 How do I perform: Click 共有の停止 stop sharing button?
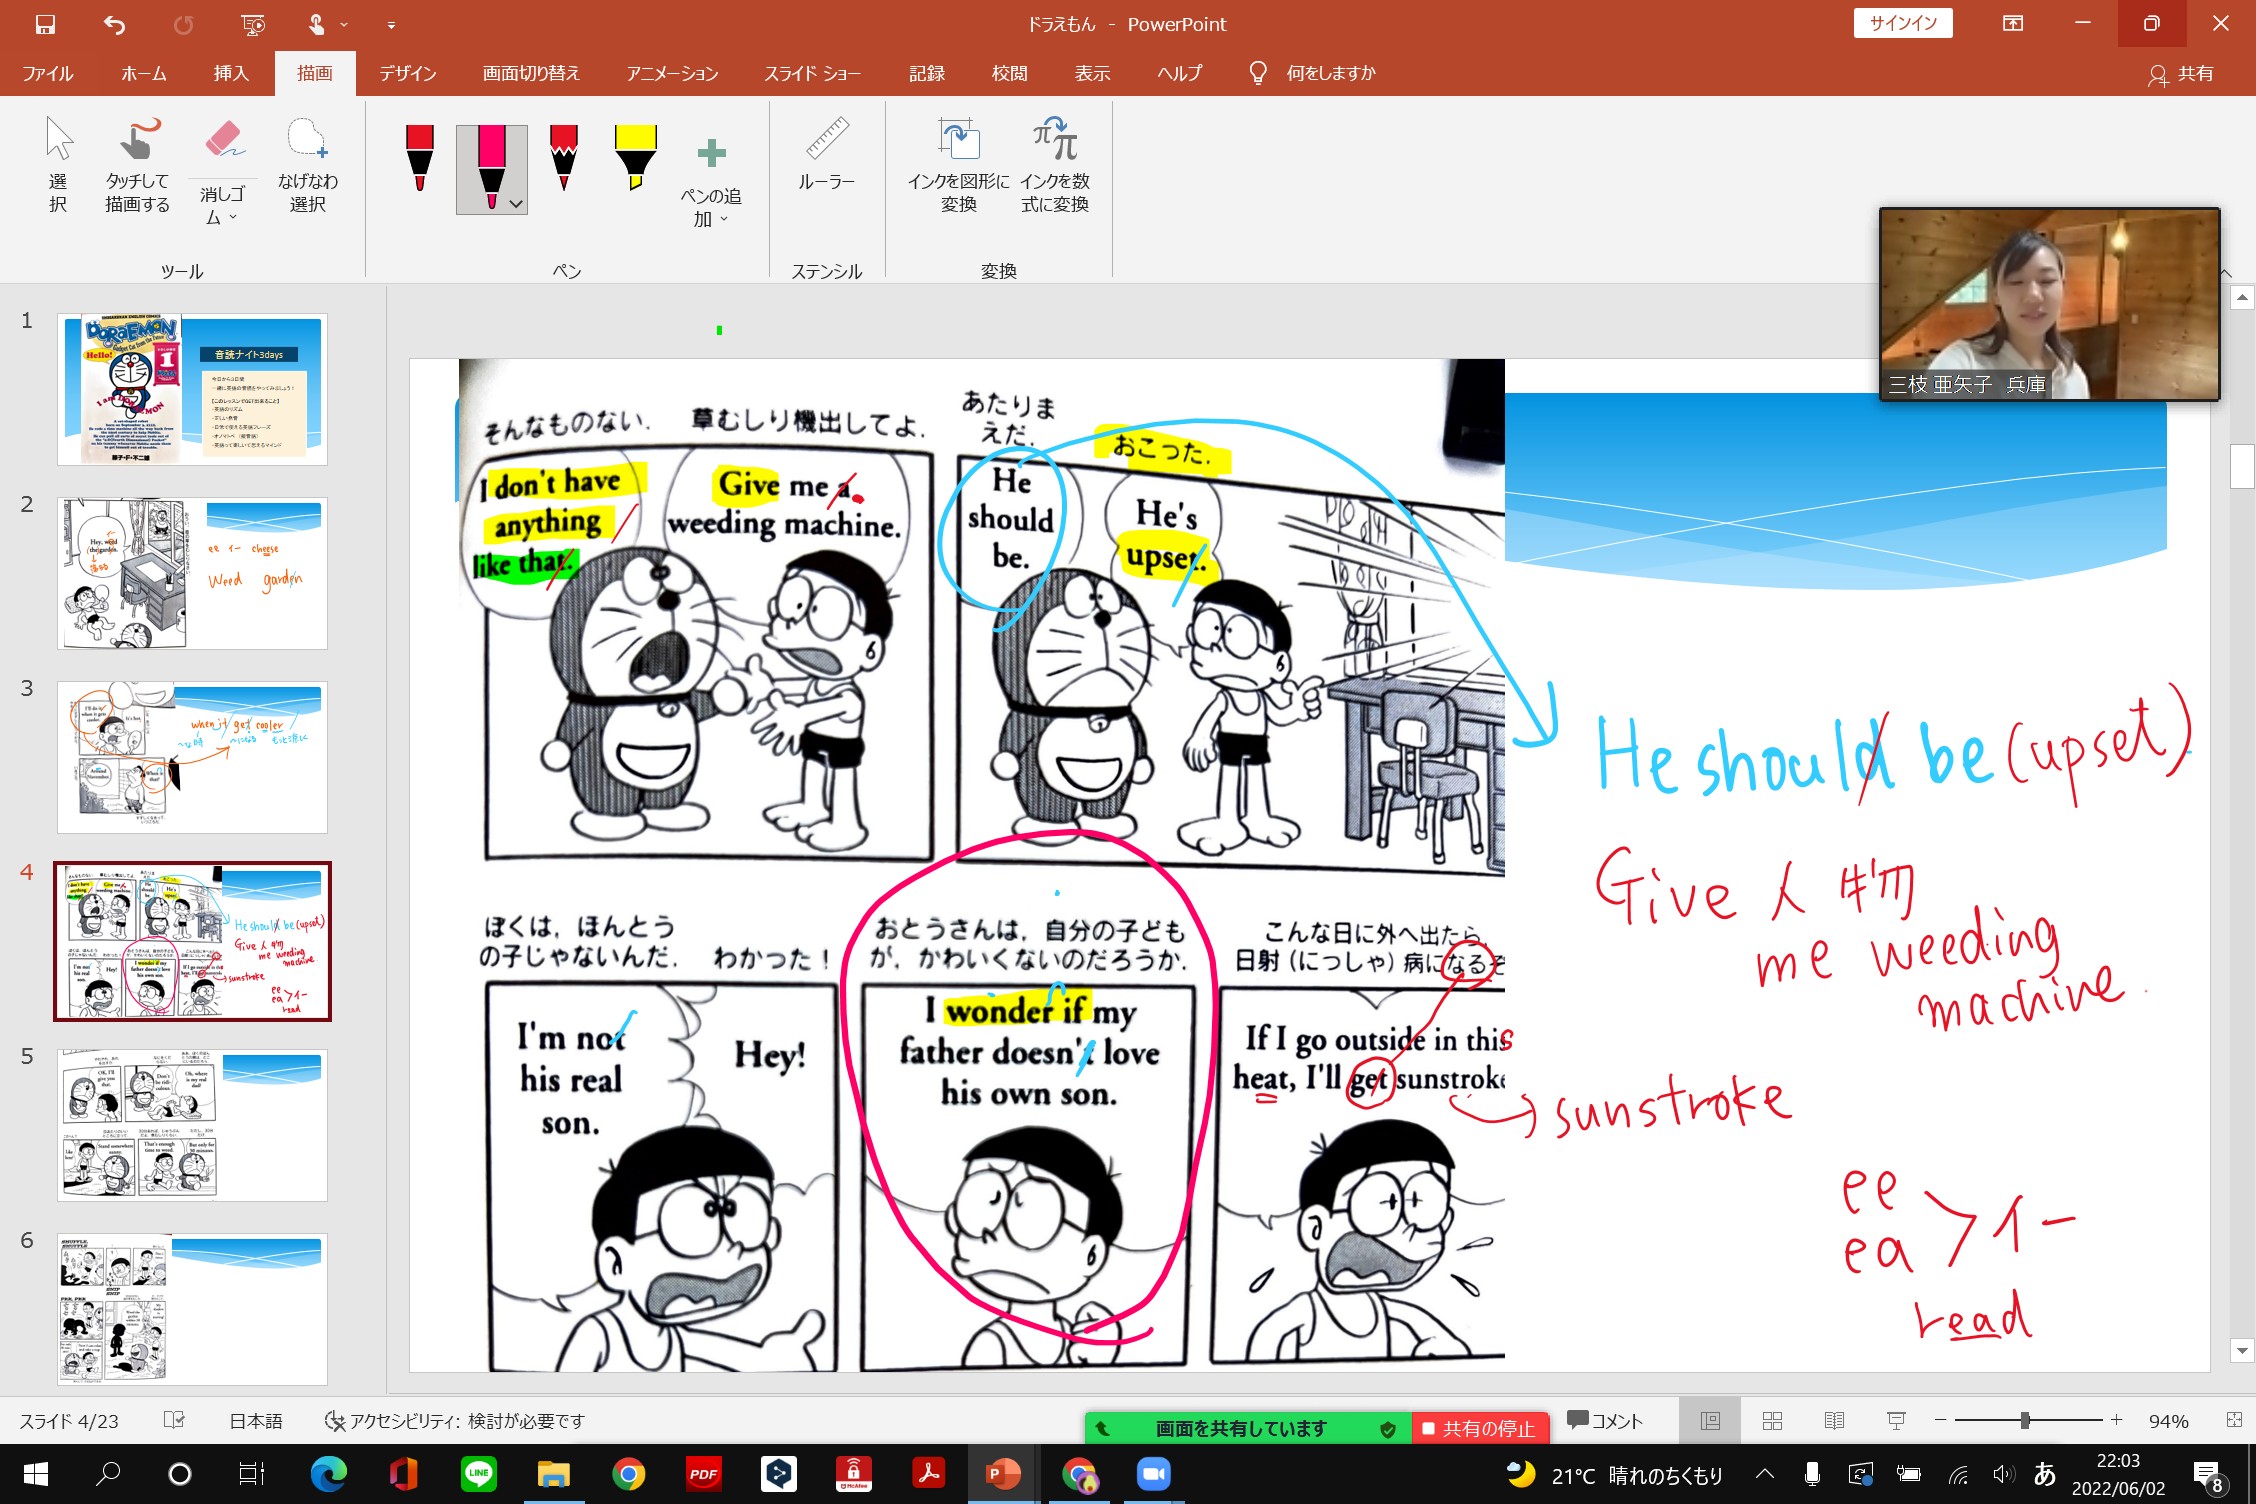[1479, 1429]
